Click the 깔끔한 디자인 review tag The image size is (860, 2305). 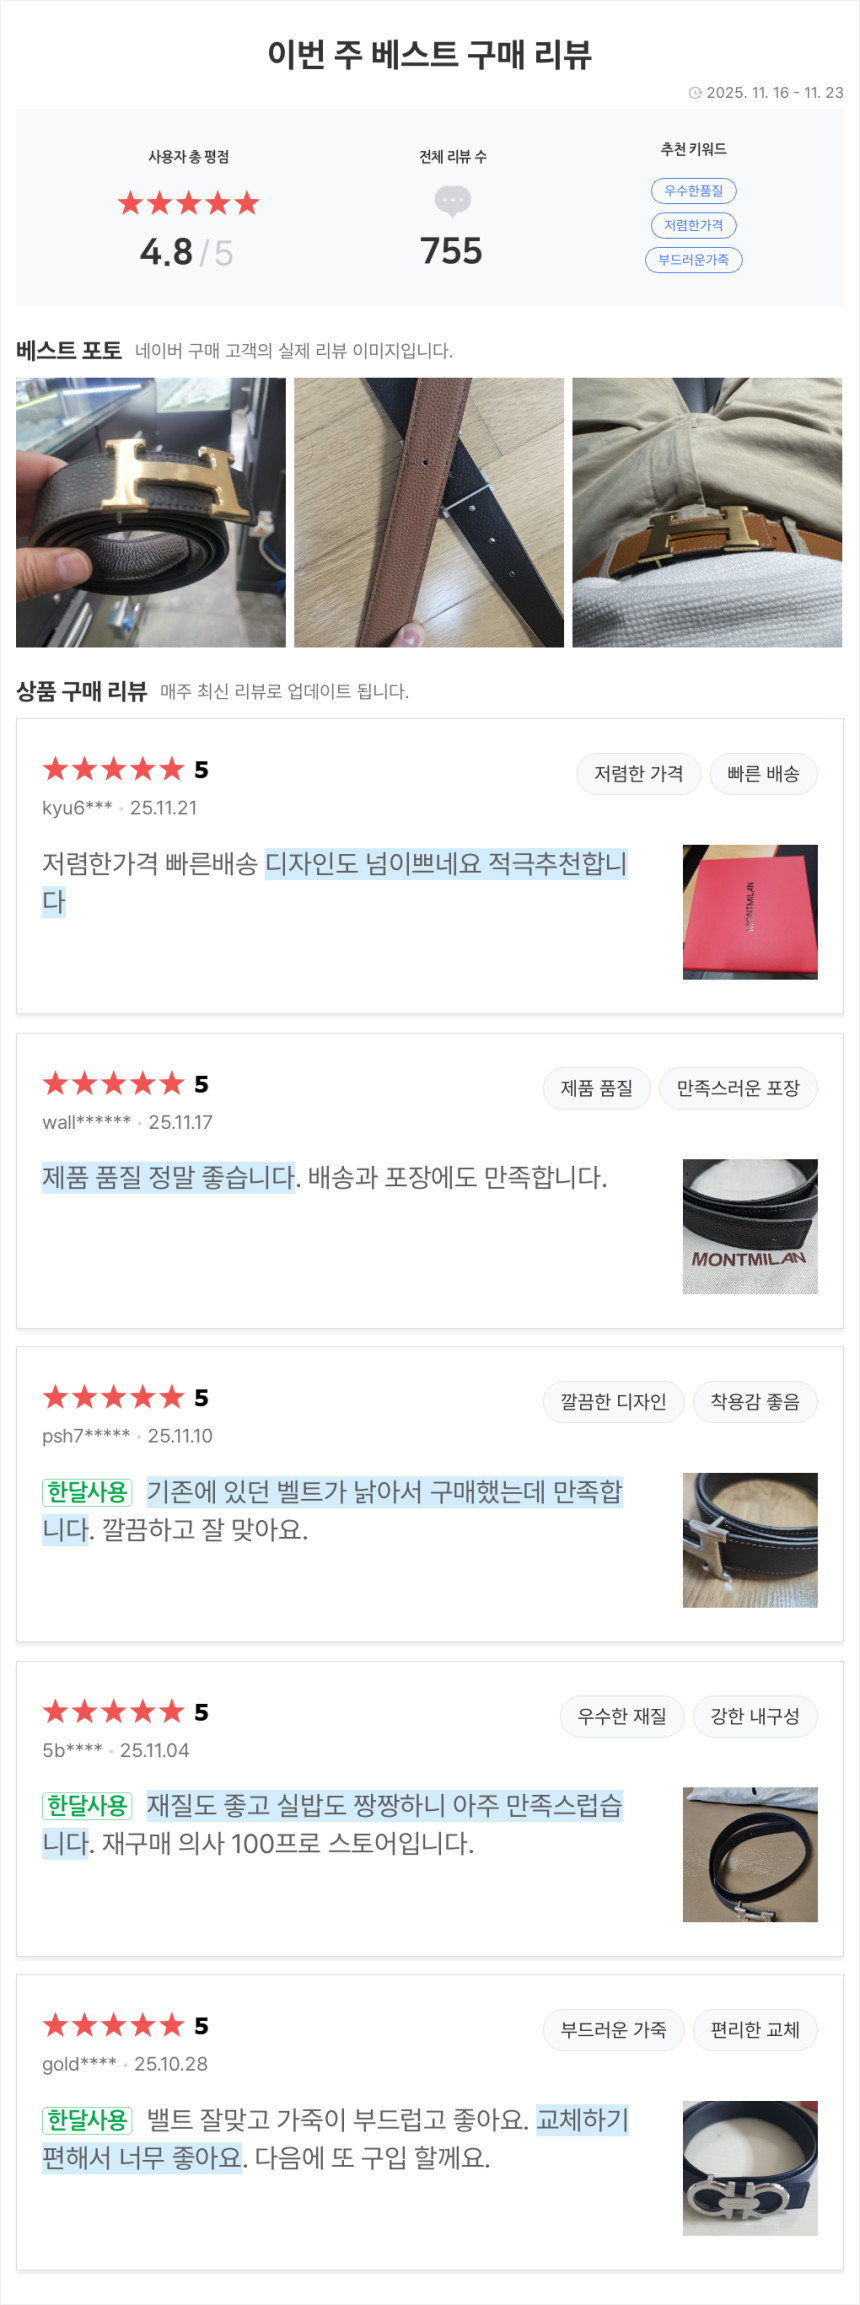coord(613,1402)
